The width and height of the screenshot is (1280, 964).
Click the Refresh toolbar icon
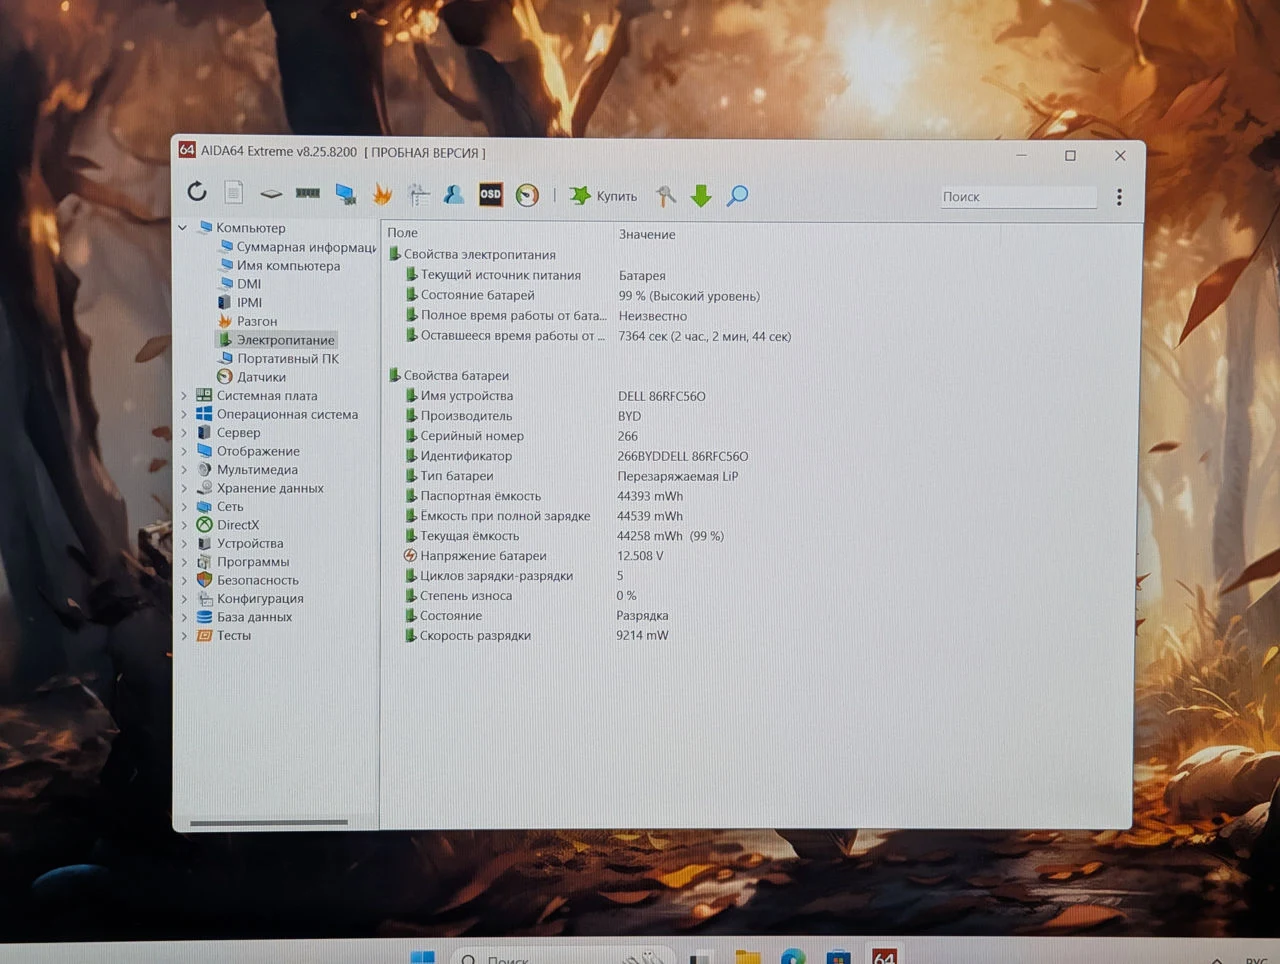click(x=197, y=191)
